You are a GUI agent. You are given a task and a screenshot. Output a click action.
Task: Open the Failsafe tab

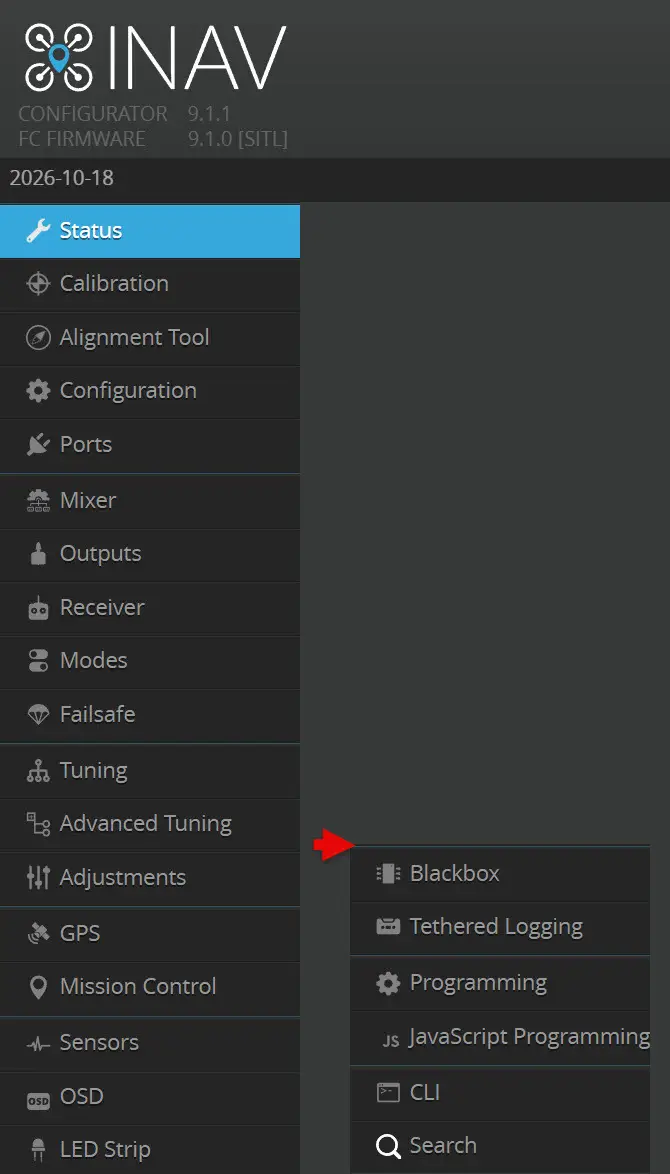pos(150,715)
